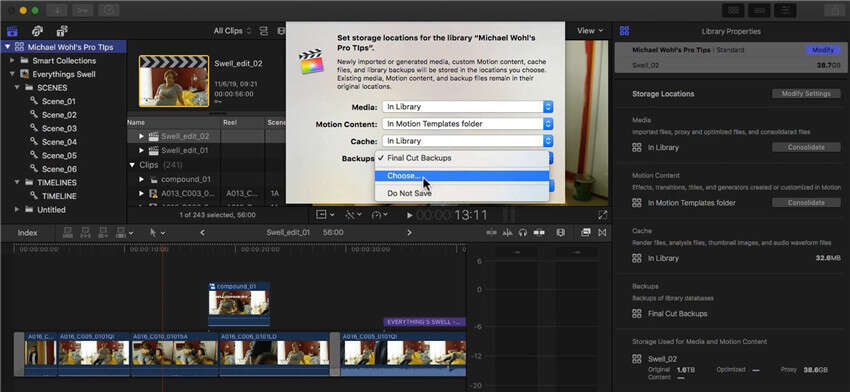Collapse the SCENES folder
Screen dimensions: 850x392
[x=17, y=88]
